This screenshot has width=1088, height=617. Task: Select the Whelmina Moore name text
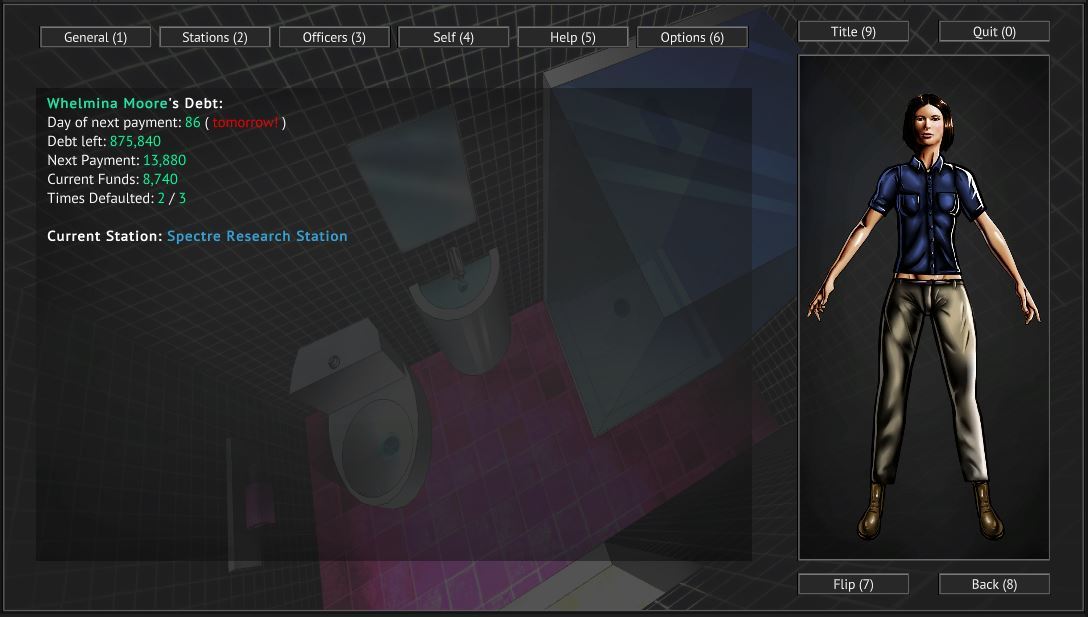point(107,103)
